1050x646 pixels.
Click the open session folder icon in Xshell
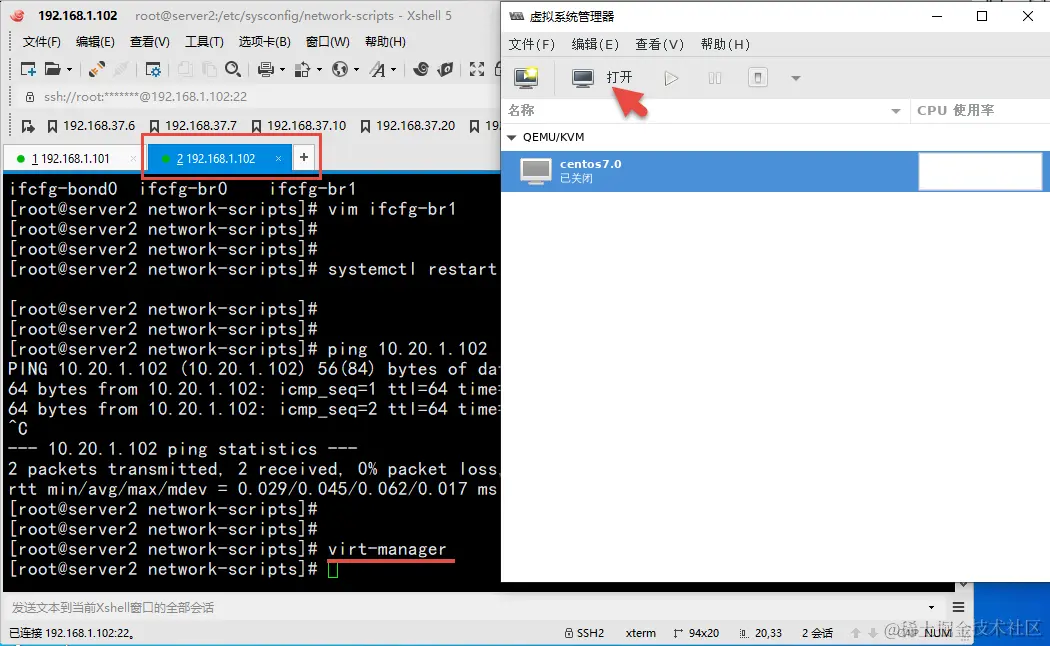click(52, 69)
